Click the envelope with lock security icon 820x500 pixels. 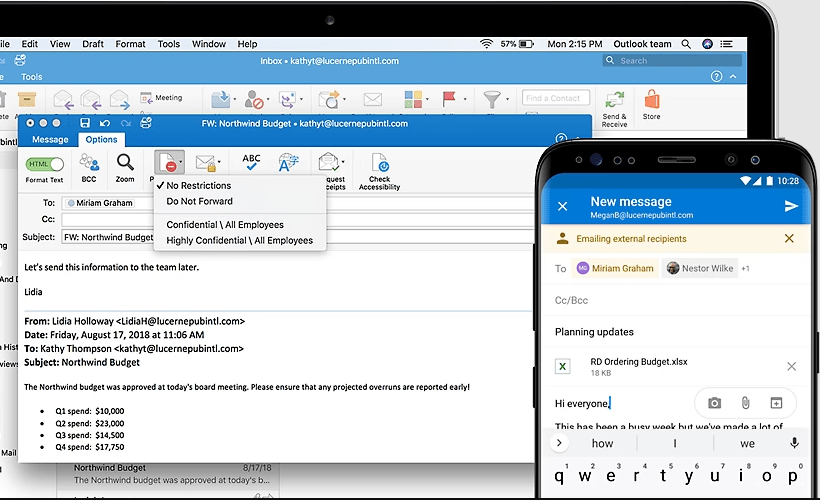point(205,163)
